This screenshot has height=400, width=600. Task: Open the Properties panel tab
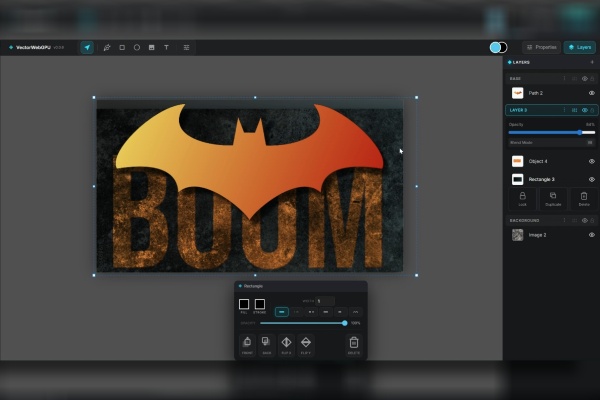point(541,47)
